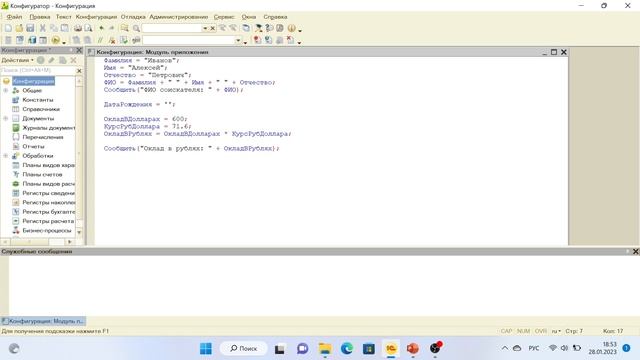Clear the configuration tree search field
This screenshot has width=640, height=360.
pos(79,71)
